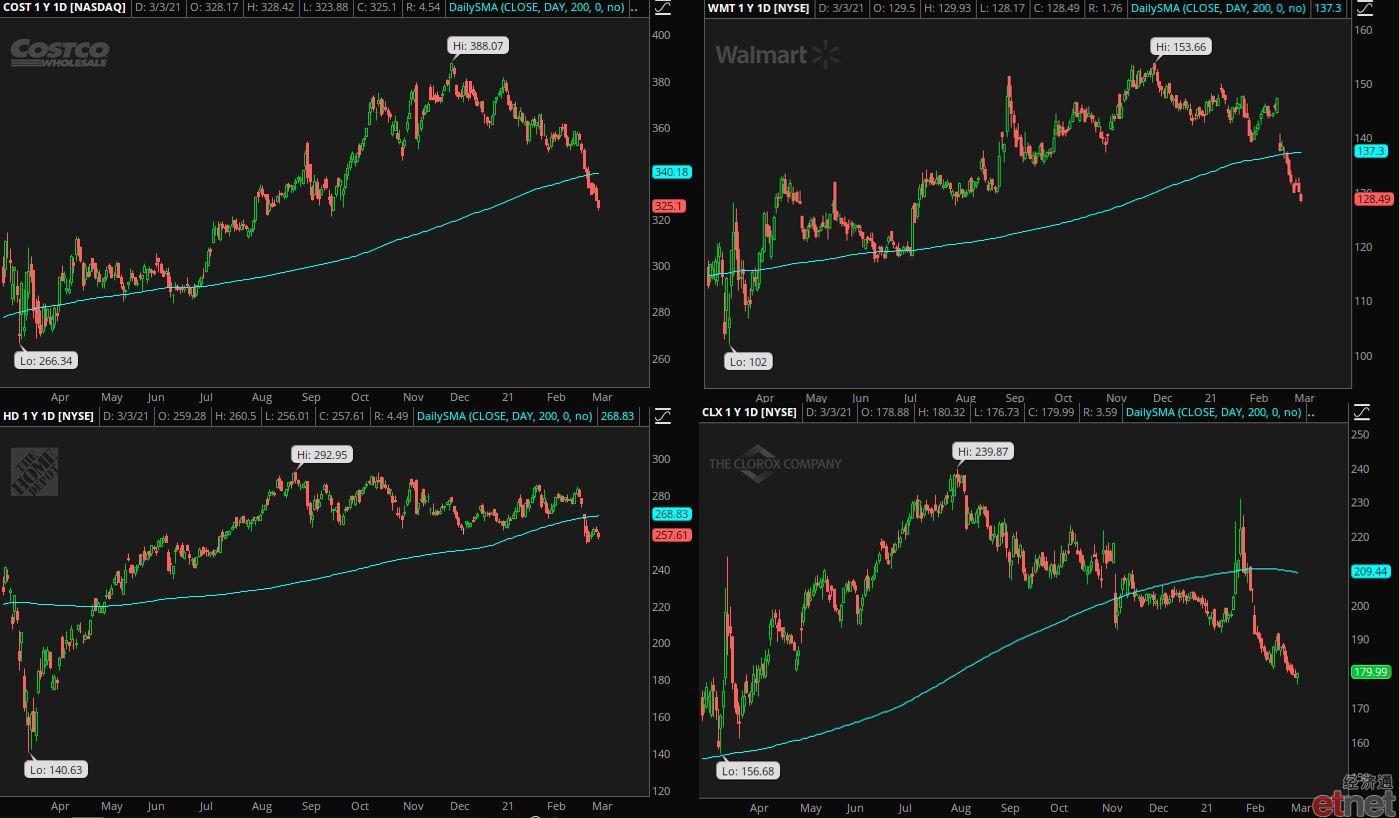Click The Clorox Company logo
Image resolution: width=1399 pixels, height=818 pixels.
click(x=775, y=464)
